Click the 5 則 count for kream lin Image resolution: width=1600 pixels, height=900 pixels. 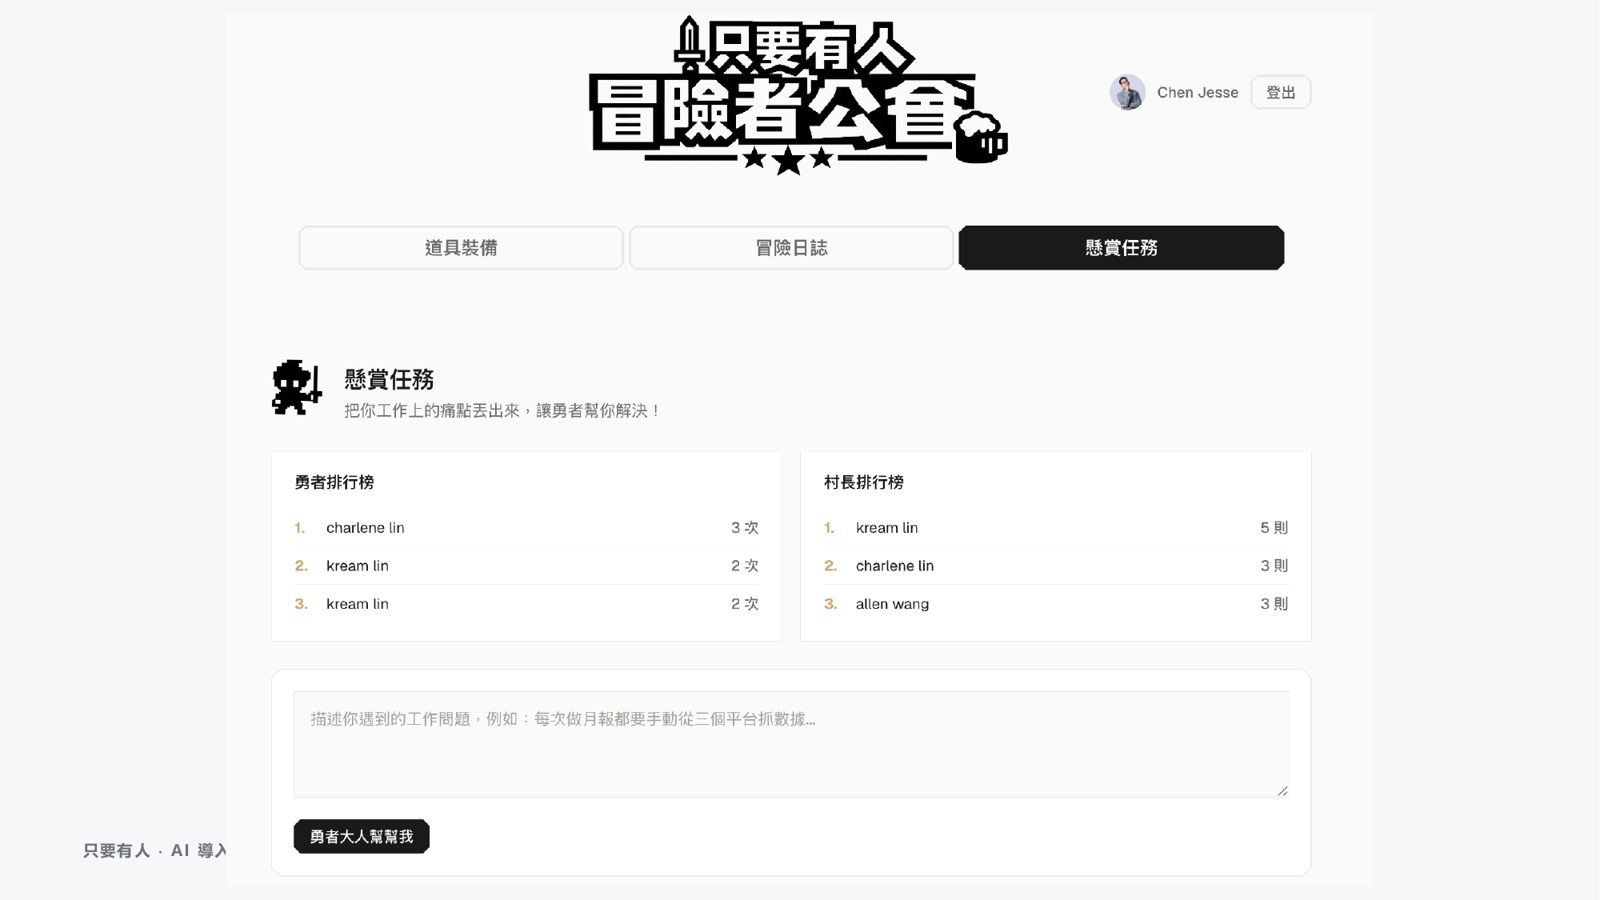(1274, 528)
